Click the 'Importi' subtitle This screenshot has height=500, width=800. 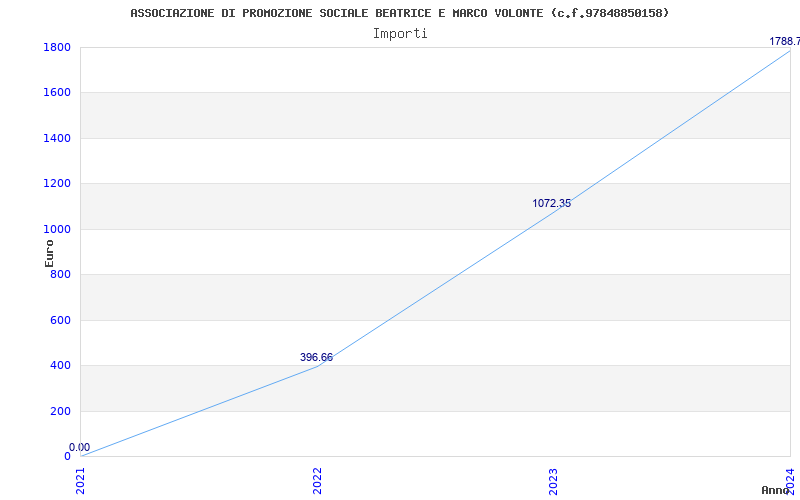click(x=400, y=34)
